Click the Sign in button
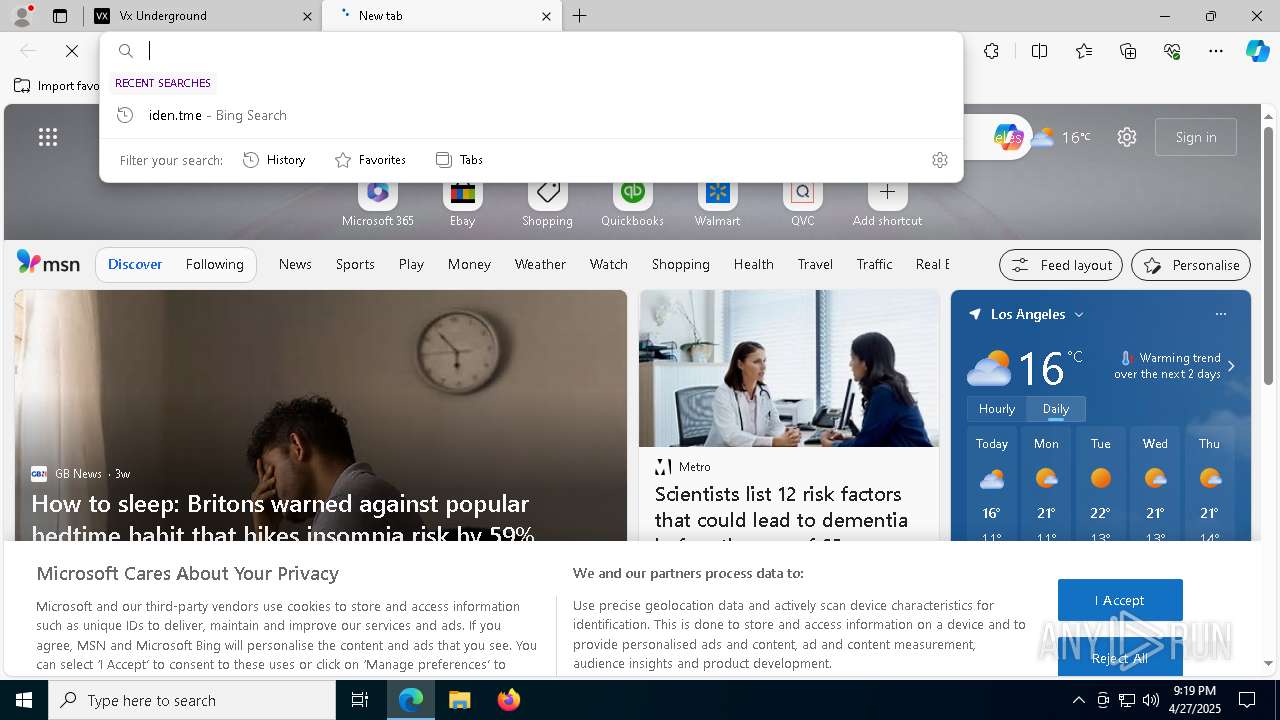This screenshot has height=720, width=1280. [x=1196, y=137]
